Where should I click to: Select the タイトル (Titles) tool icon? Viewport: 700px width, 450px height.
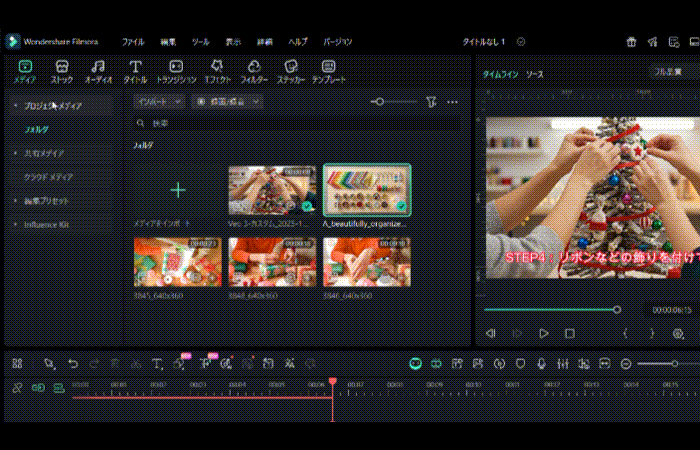(135, 66)
